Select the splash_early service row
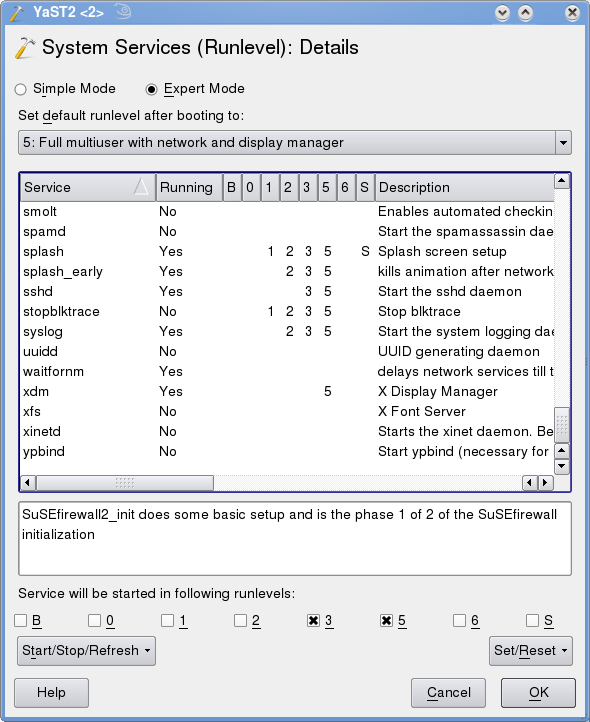The image size is (590, 722). coord(287,272)
